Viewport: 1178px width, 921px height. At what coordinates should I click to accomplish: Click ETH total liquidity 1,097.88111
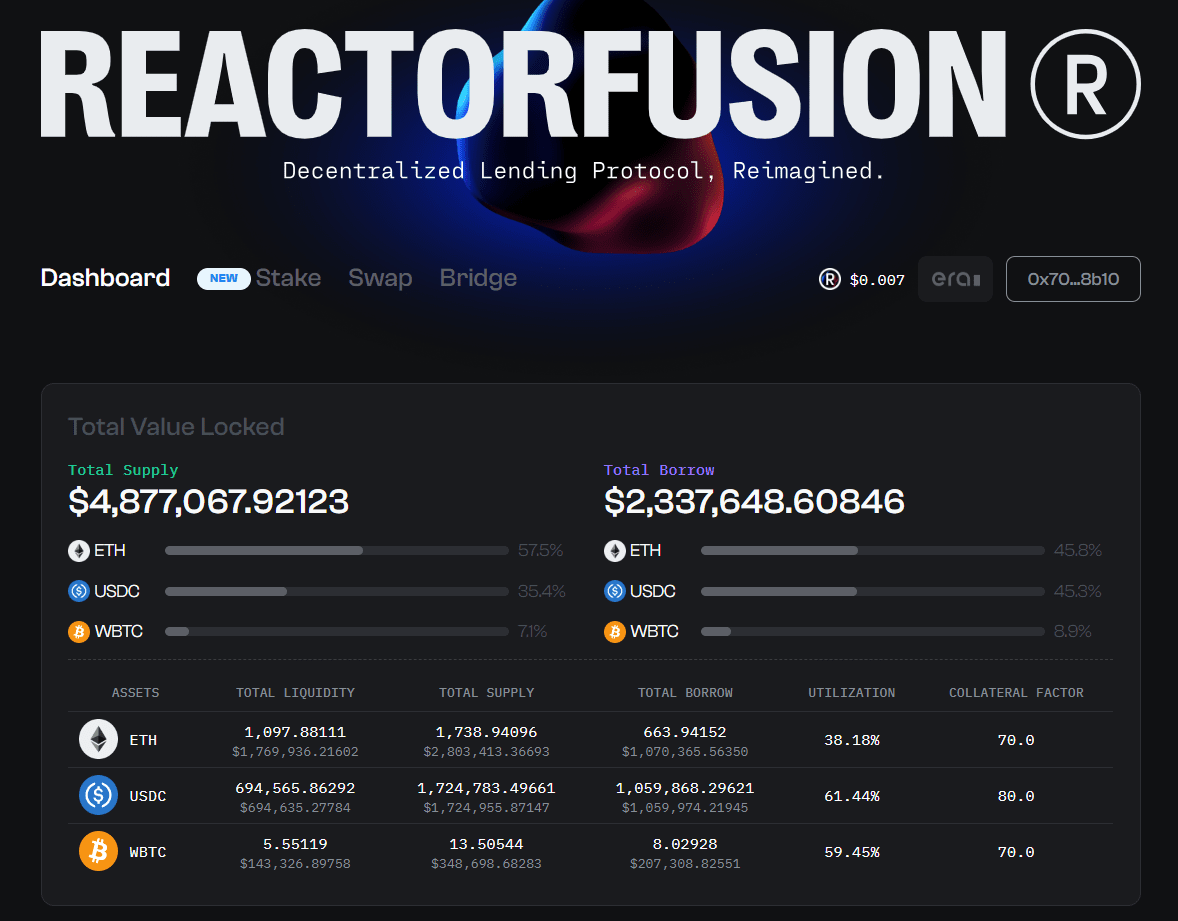pos(295,732)
